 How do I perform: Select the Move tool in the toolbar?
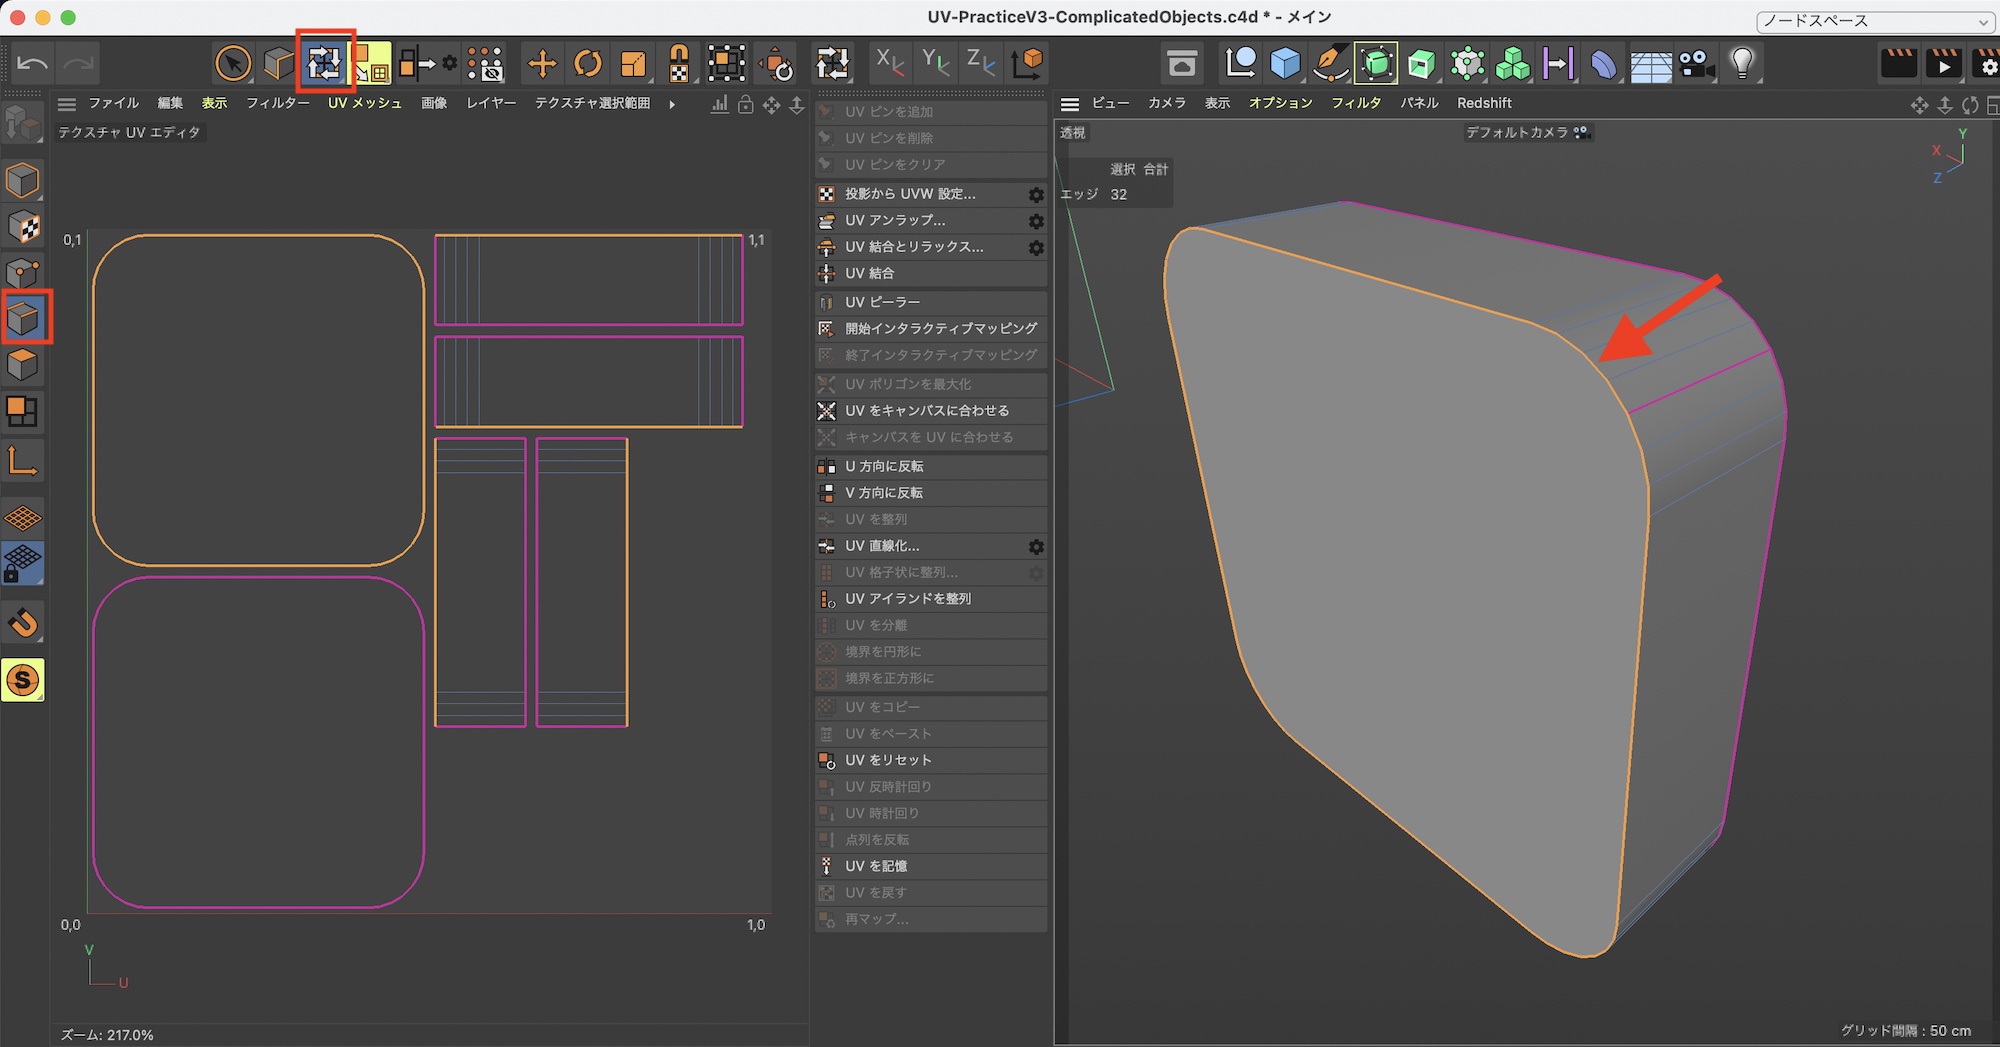542,64
